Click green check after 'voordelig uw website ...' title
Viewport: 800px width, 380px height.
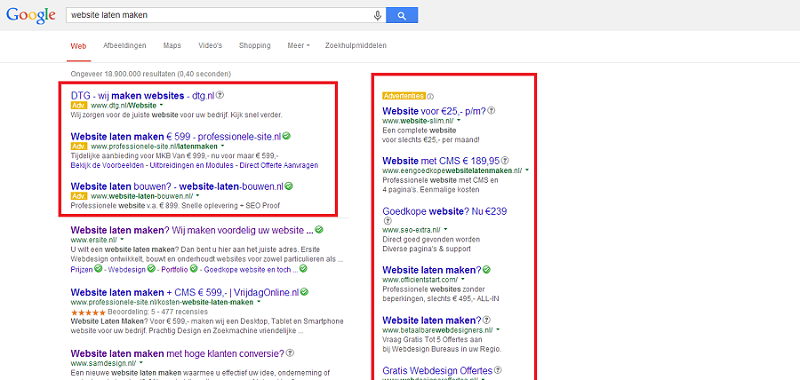point(319,230)
